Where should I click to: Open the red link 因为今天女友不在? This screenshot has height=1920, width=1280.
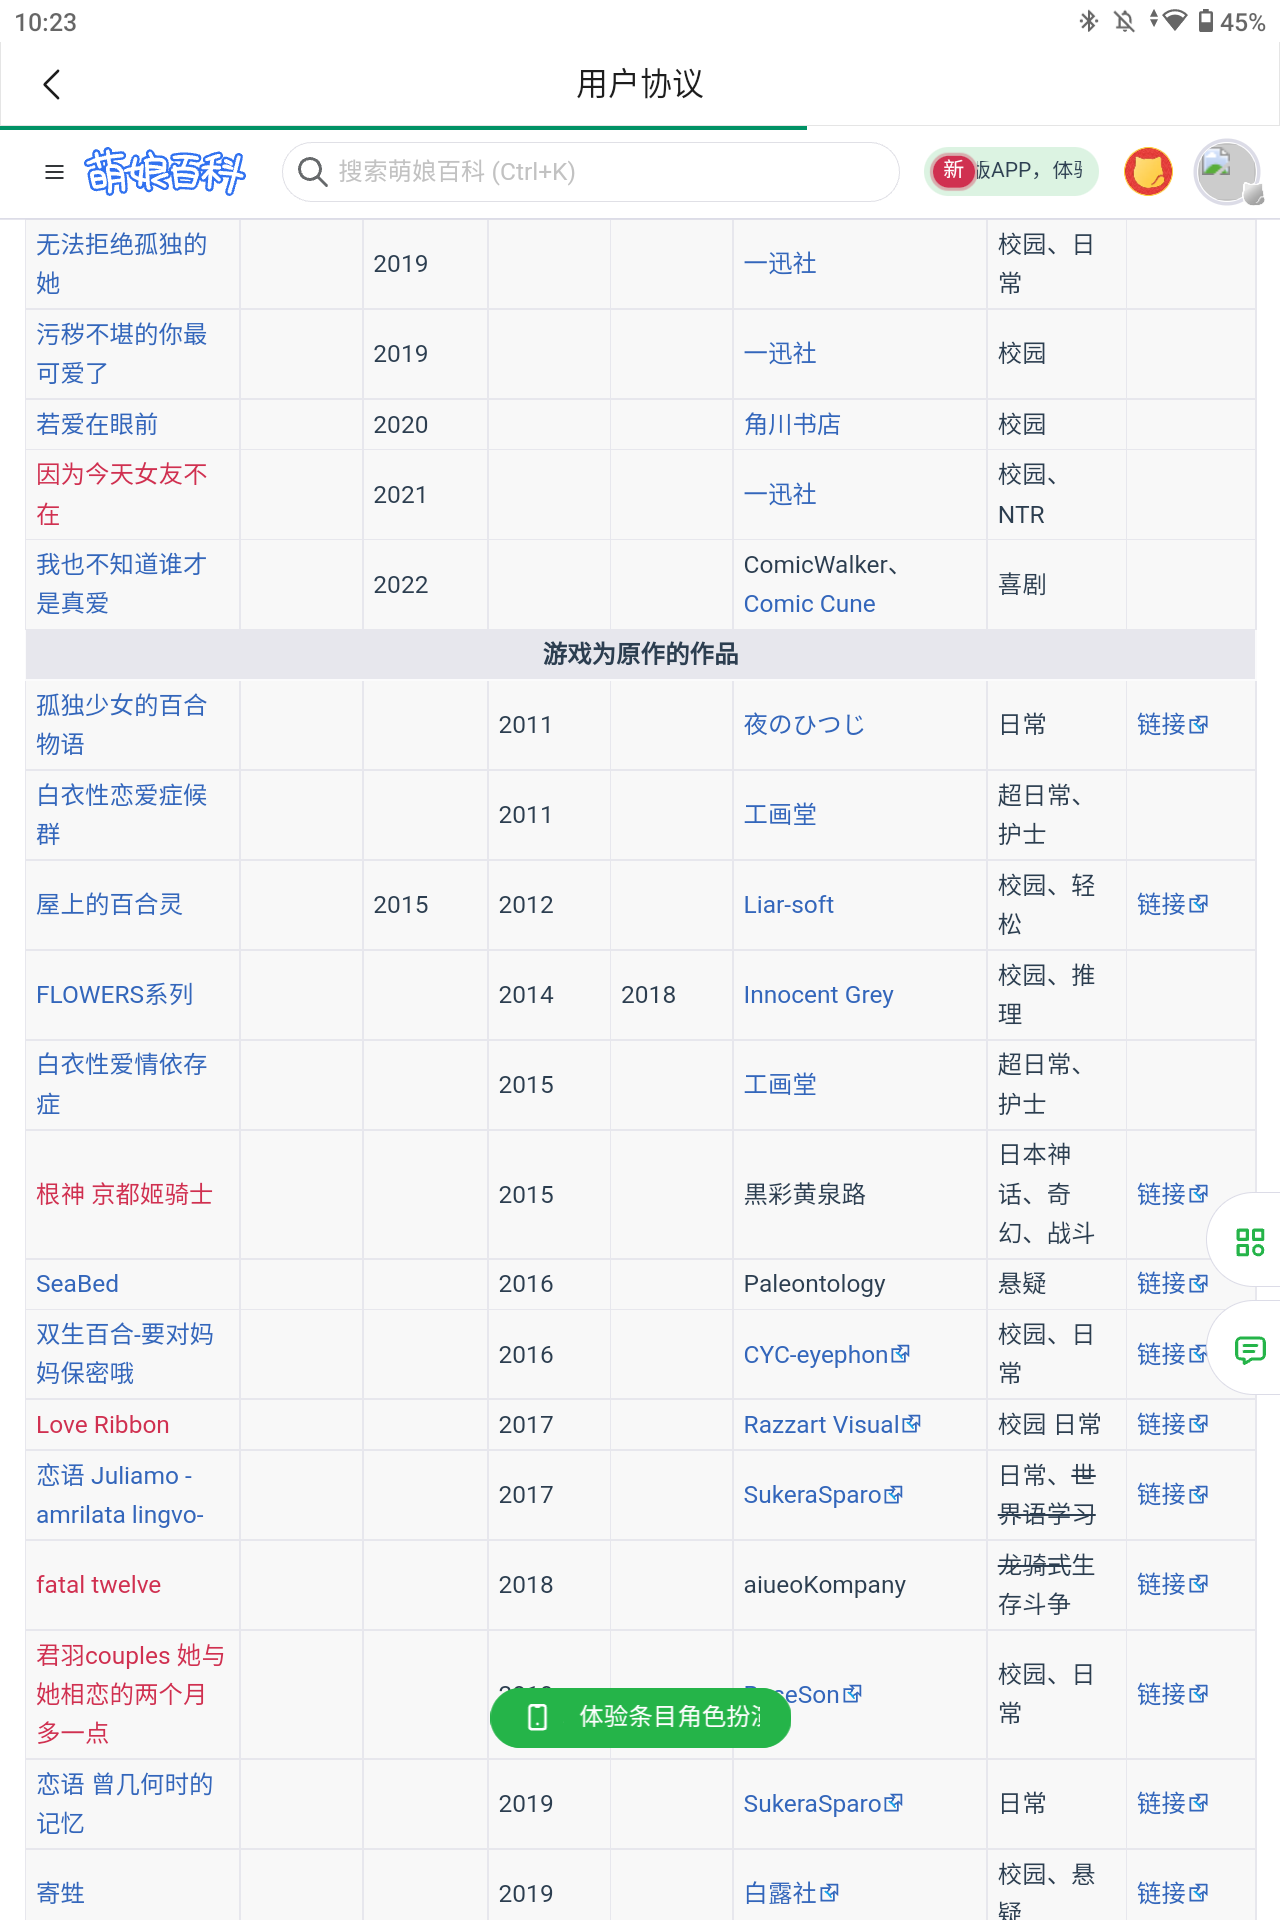point(121,494)
